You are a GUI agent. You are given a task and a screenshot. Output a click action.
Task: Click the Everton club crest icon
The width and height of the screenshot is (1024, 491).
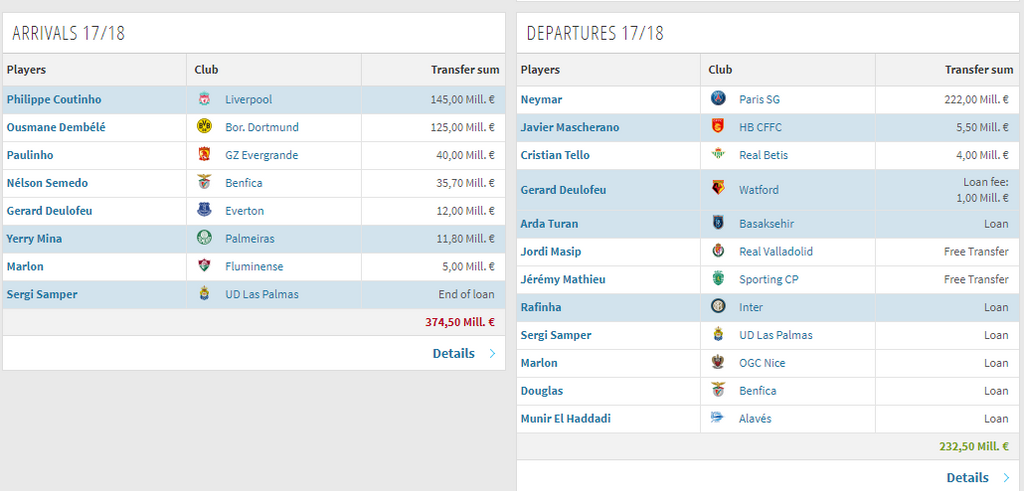click(x=204, y=211)
